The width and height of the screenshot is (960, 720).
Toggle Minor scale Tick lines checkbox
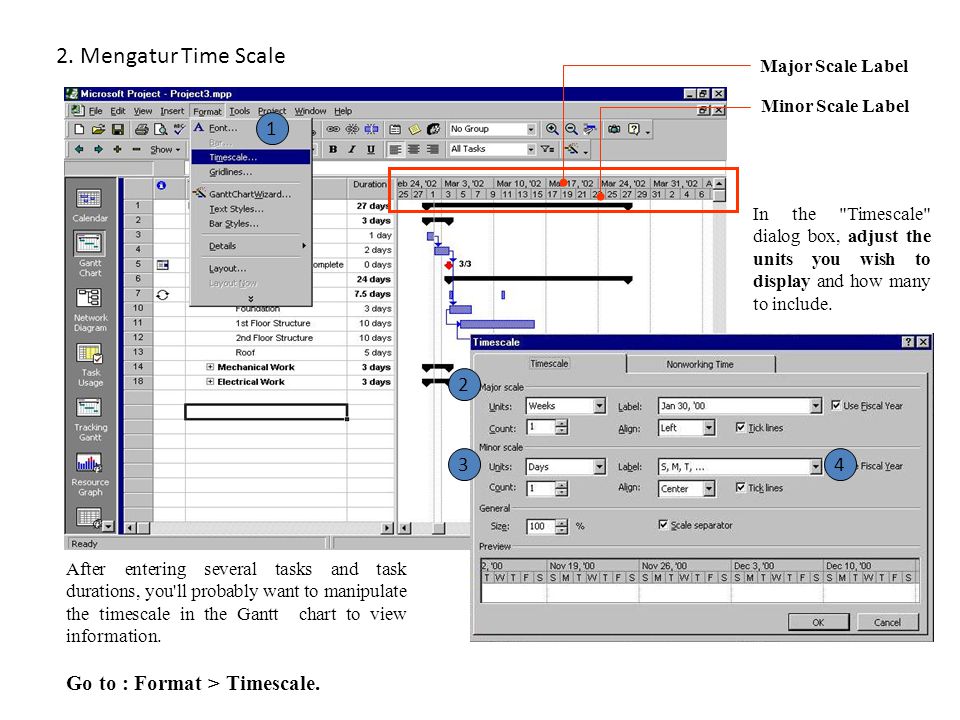click(741, 487)
